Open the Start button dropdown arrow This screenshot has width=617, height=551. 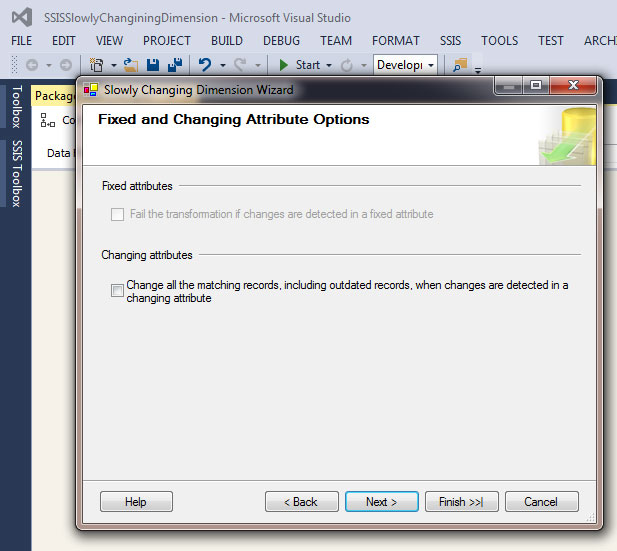pyautogui.click(x=329, y=65)
